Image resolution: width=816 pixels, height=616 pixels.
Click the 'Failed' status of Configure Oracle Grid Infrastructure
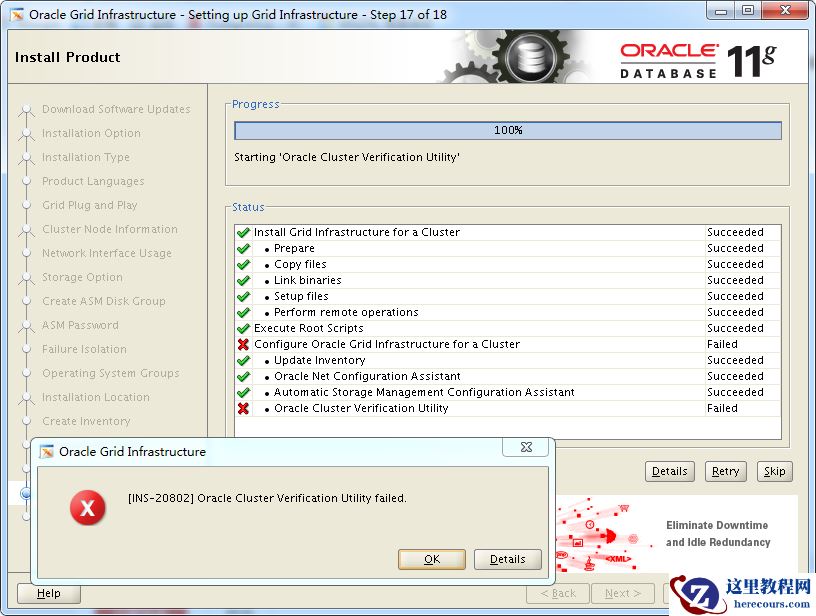pos(722,344)
